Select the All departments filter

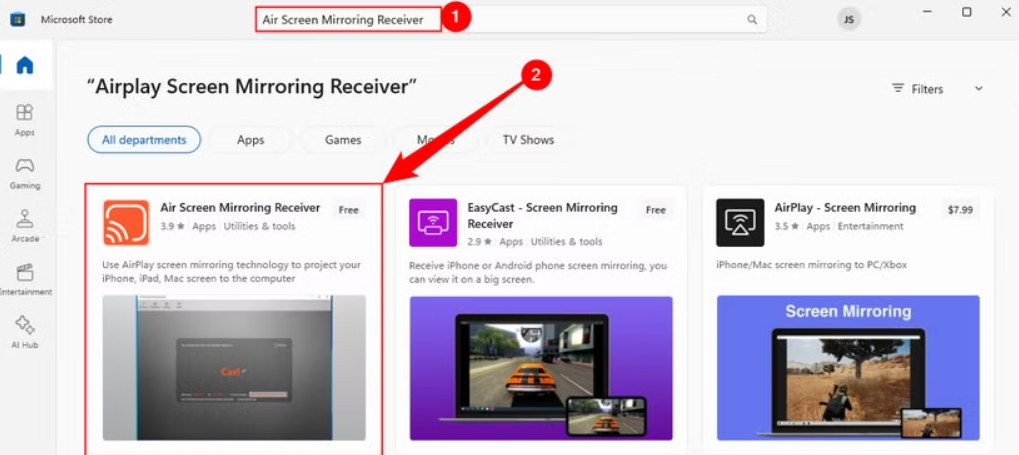click(x=144, y=140)
